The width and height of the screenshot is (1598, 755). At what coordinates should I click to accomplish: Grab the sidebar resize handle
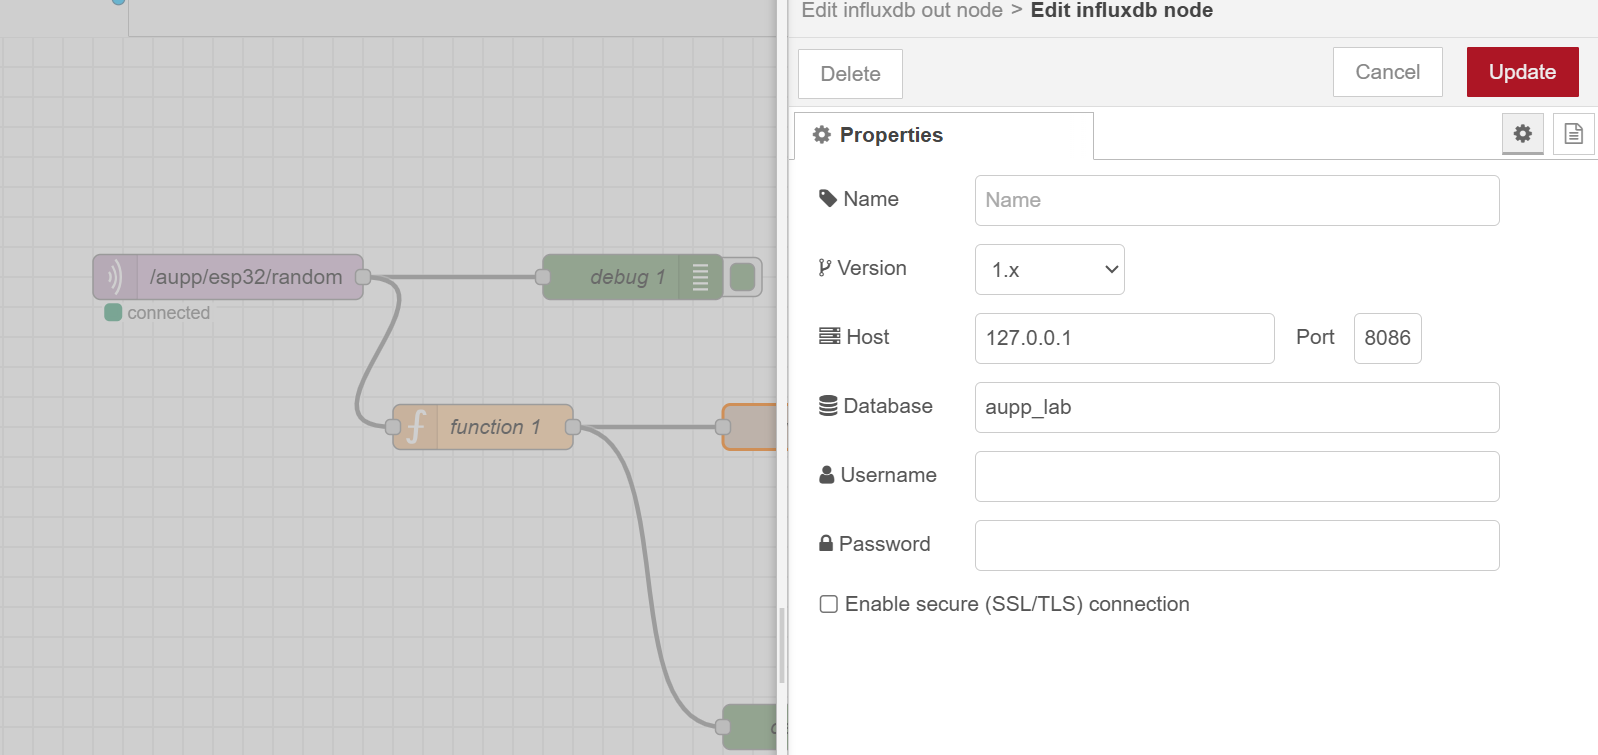[x=782, y=645]
